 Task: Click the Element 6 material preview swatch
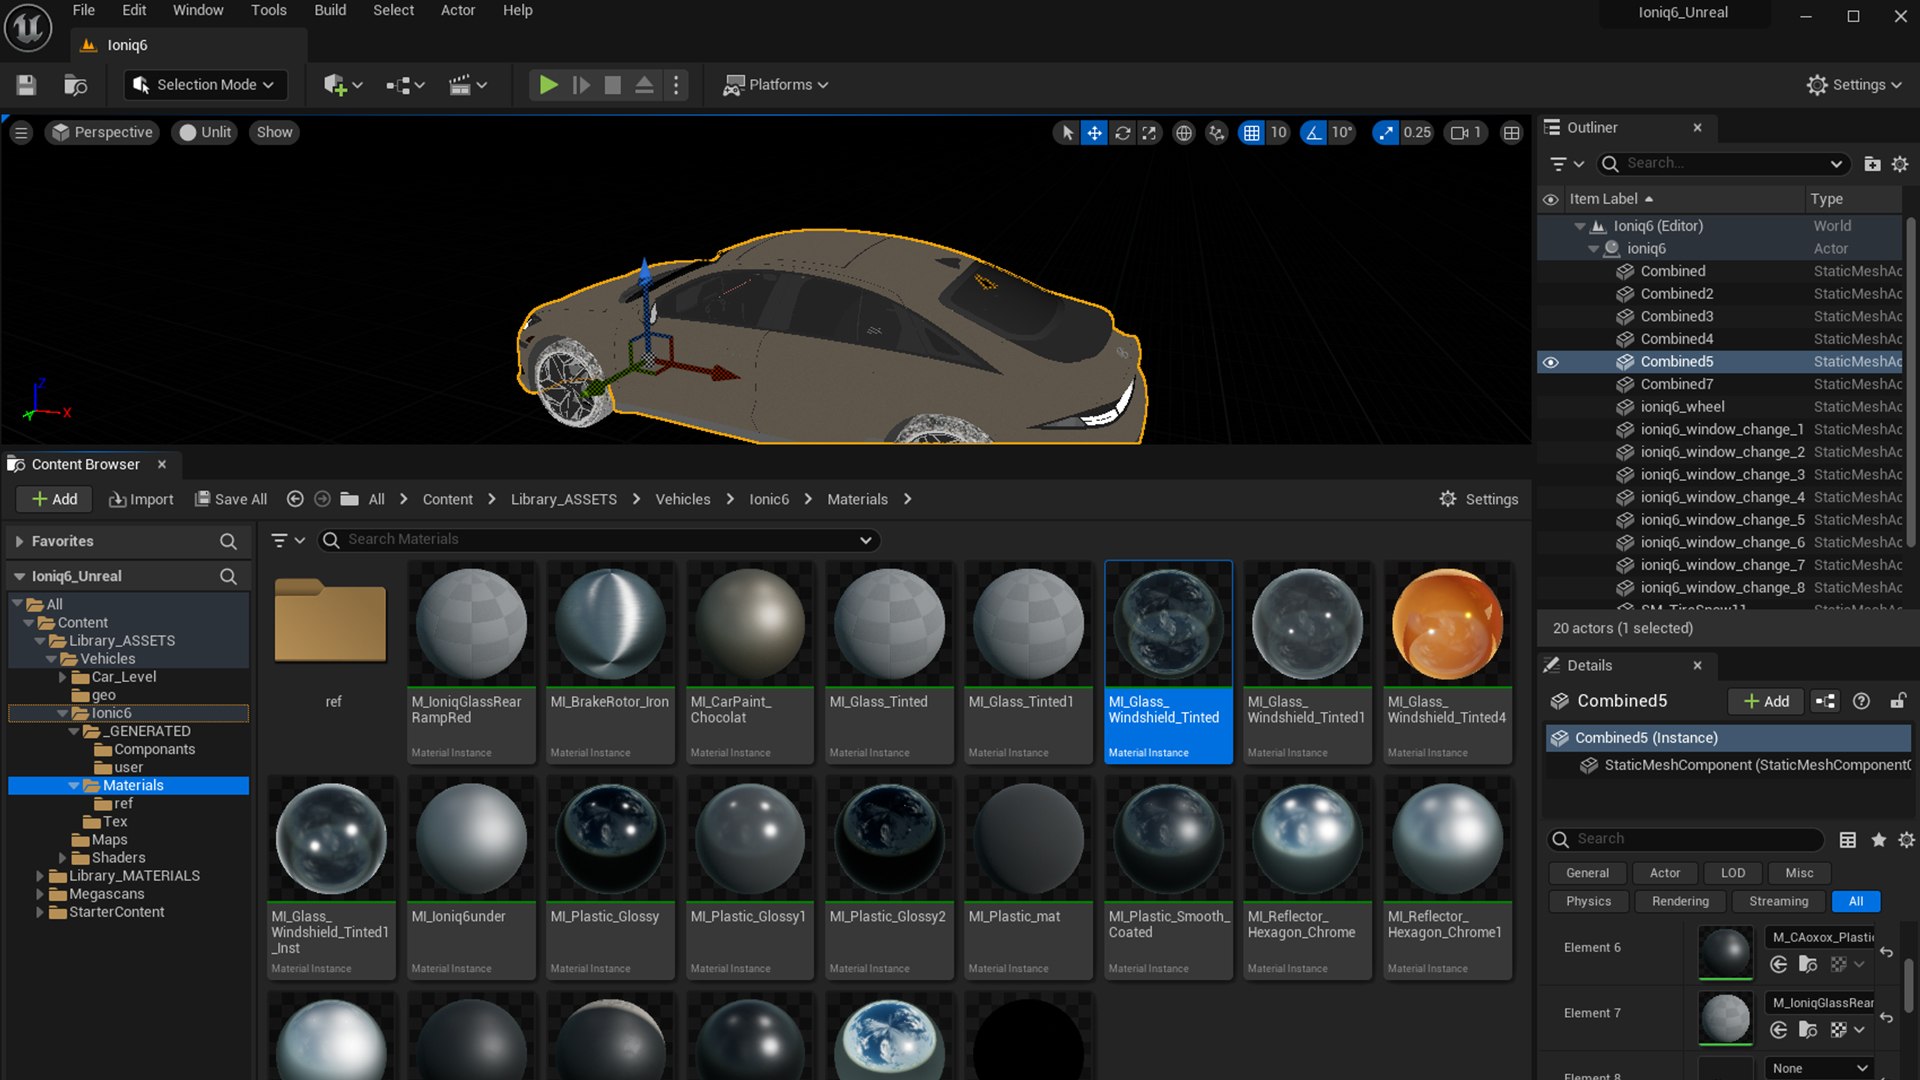[1726, 951]
